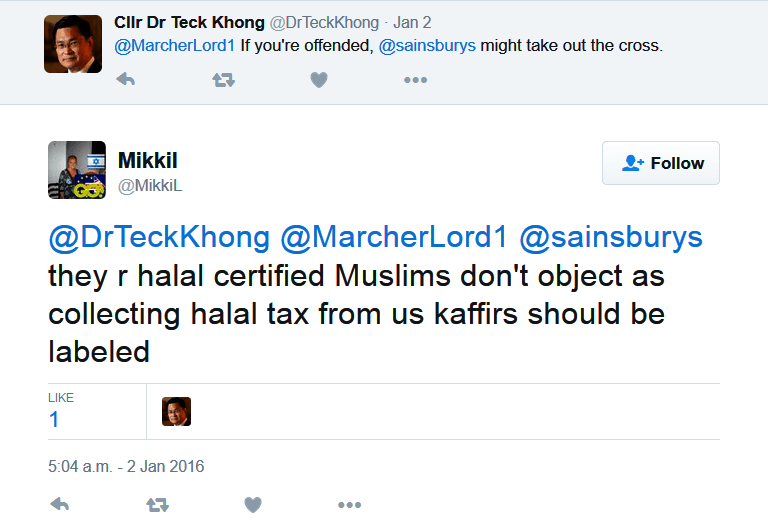This screenshot has width=768, height=525.
Task: View the like count of 1
Action: click(x=54, y=419)
